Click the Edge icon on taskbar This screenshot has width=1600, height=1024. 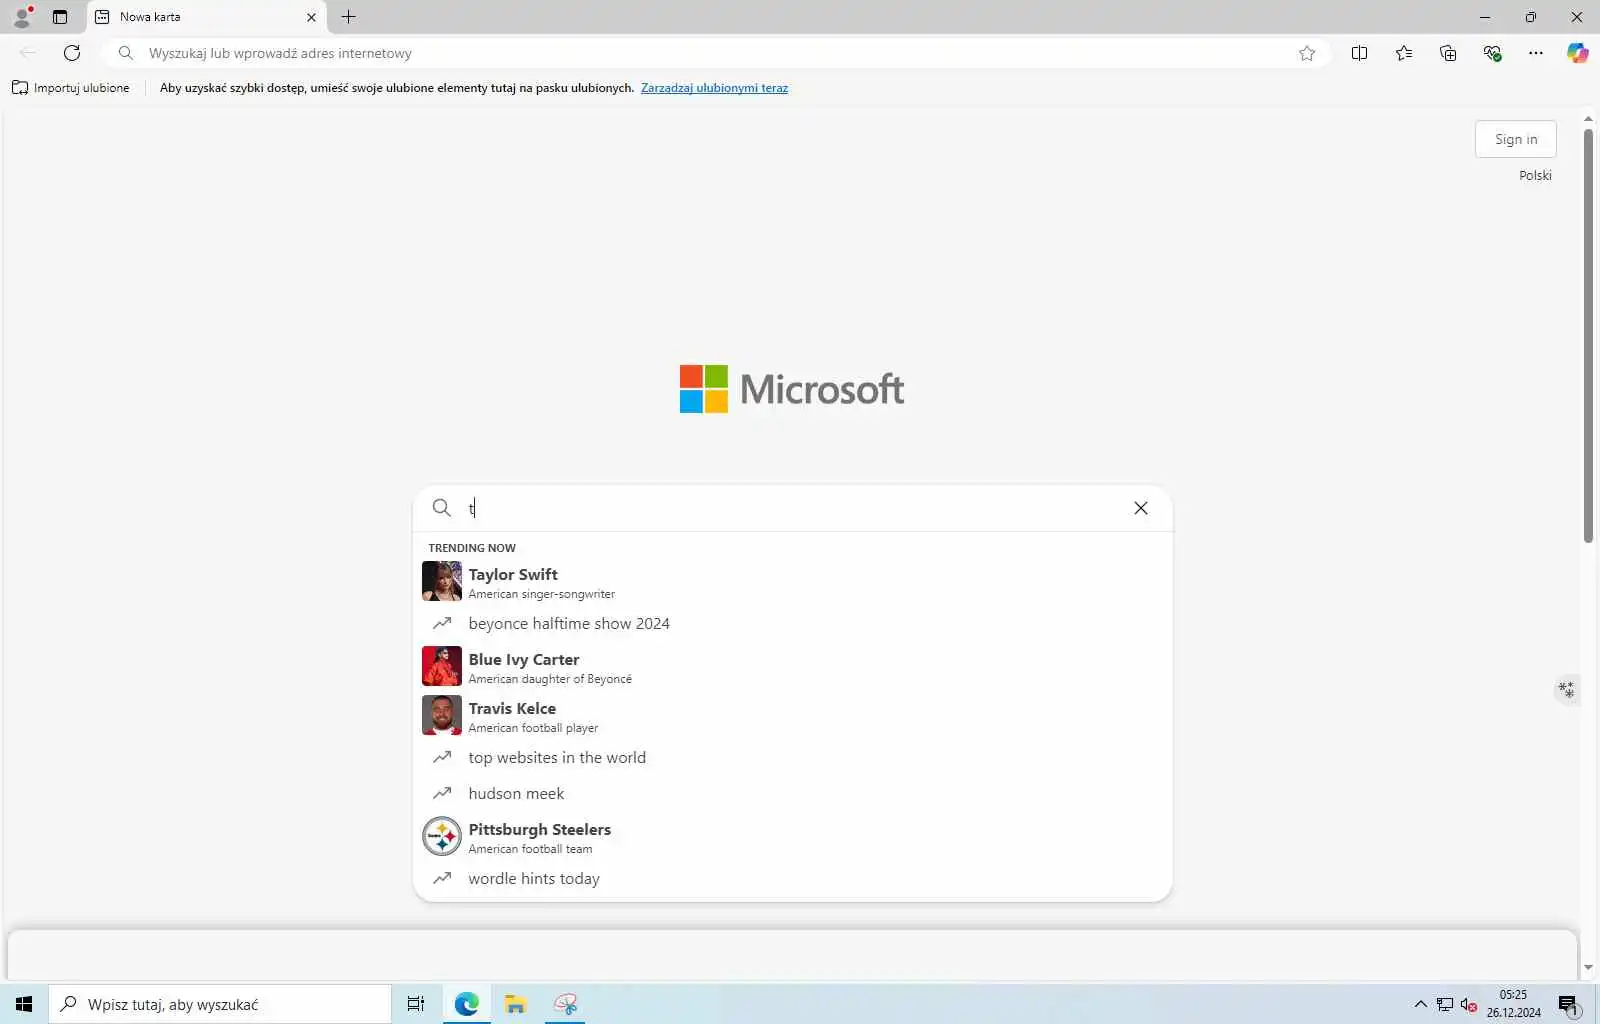[466, 1004]
